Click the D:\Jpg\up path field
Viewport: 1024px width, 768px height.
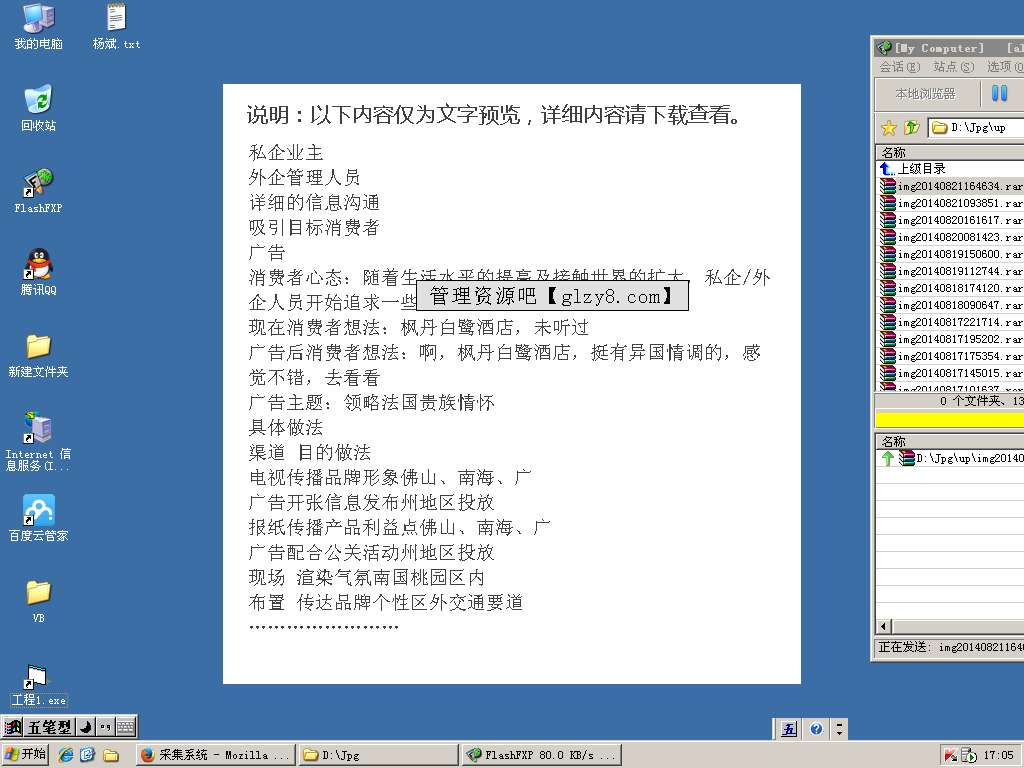976,127
